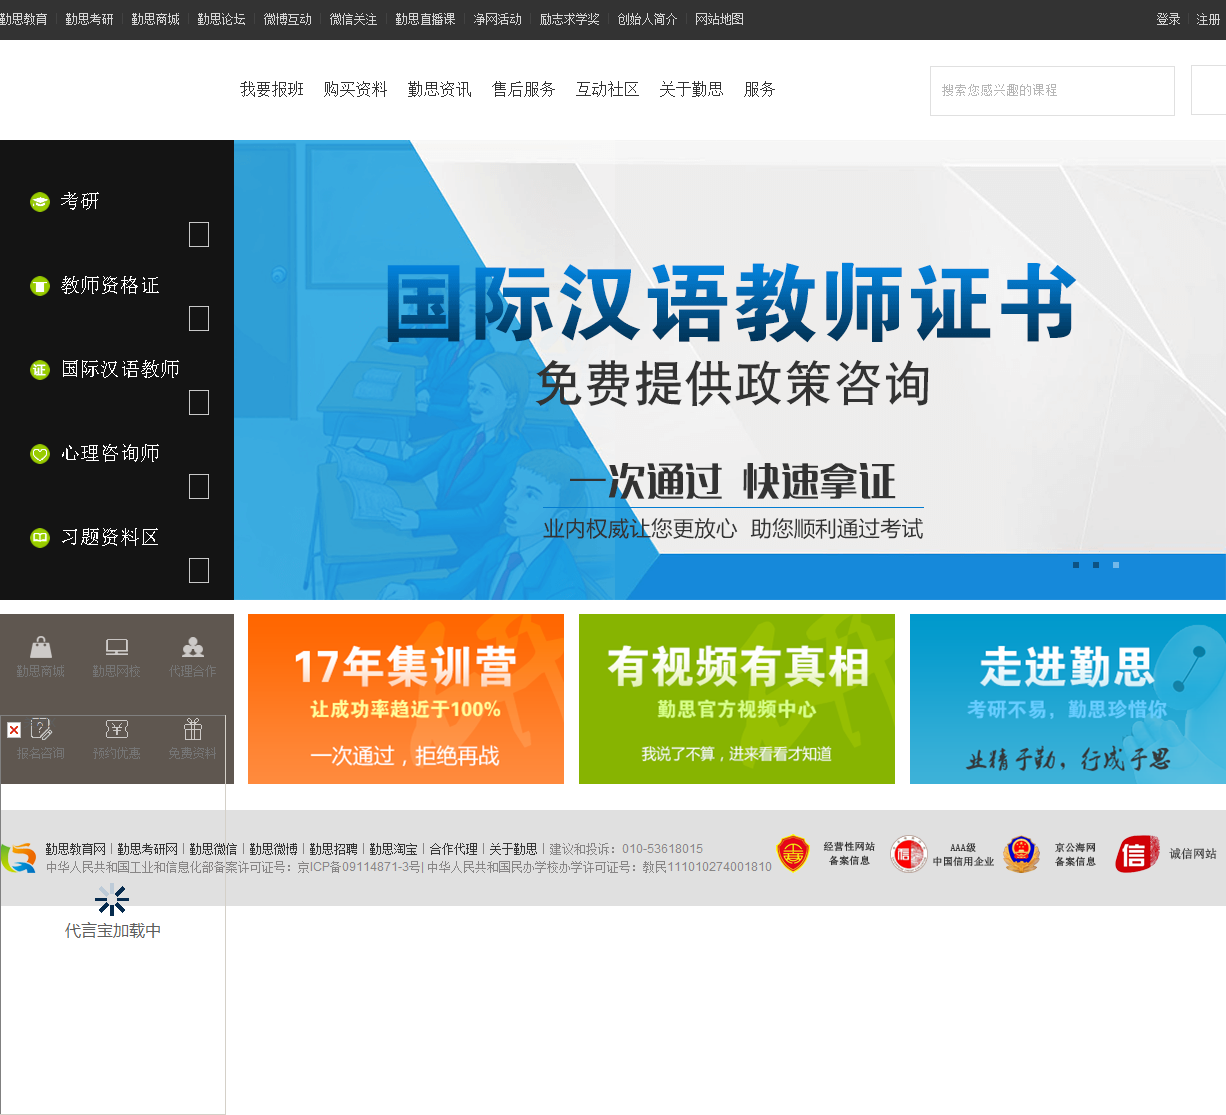Open the 勤思商城 shopping bag icon
The width and height of the screenshot is (1226, 1115).
(41, 647)
